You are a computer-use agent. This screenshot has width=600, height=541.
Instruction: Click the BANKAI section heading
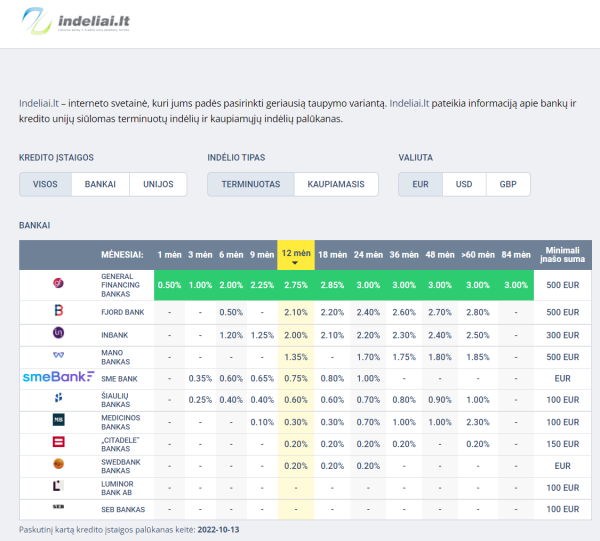coord(35,225)
